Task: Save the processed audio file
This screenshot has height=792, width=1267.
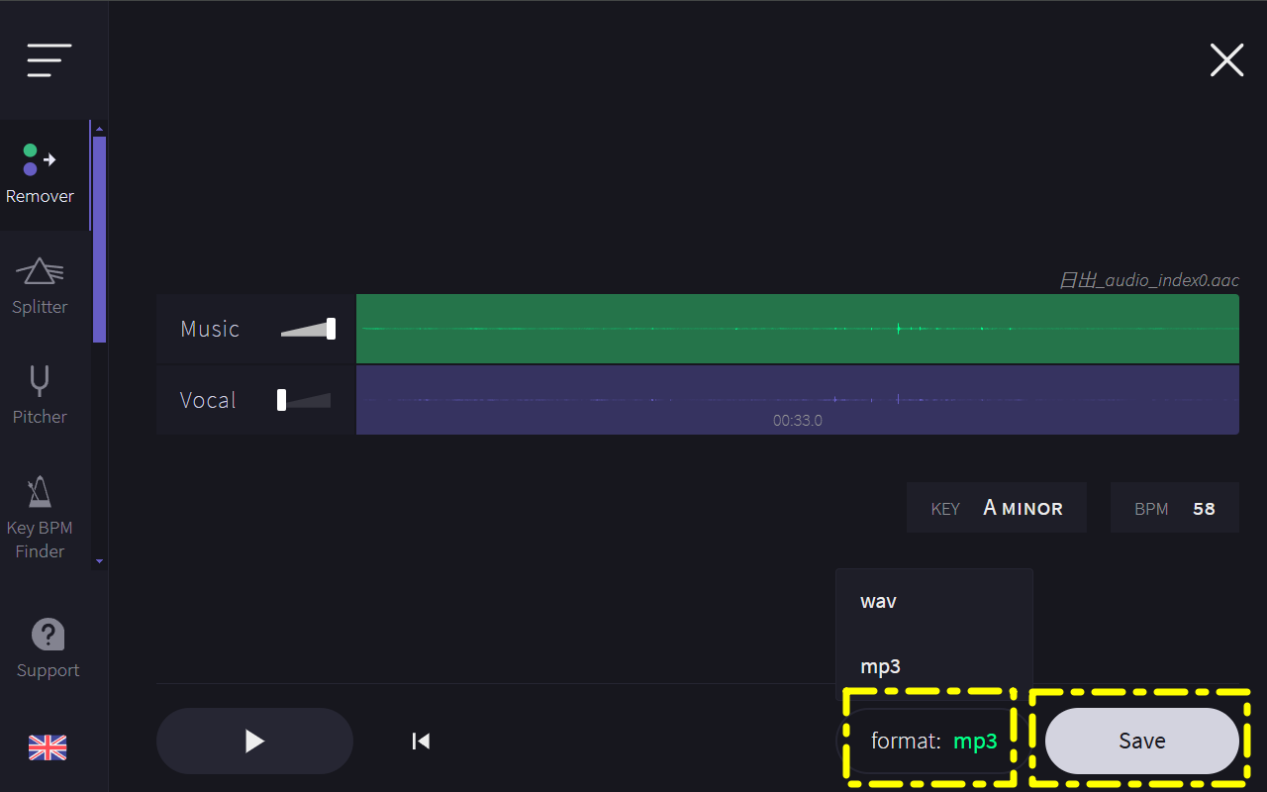Action: [x=1142, y=741]
